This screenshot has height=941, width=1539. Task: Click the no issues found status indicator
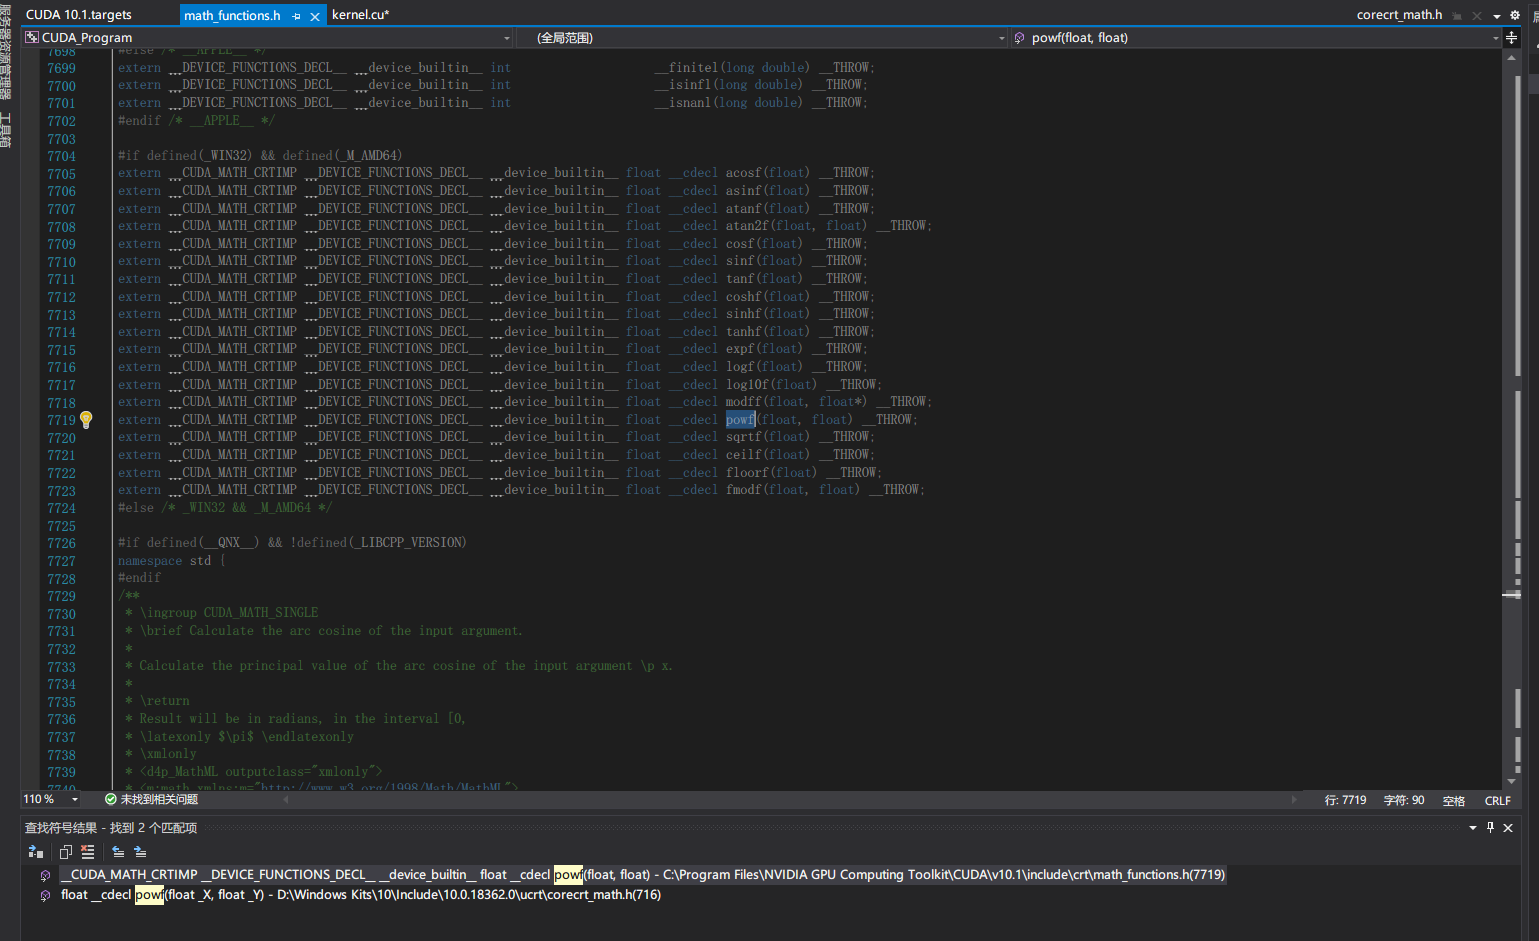(x=151, y=800)
